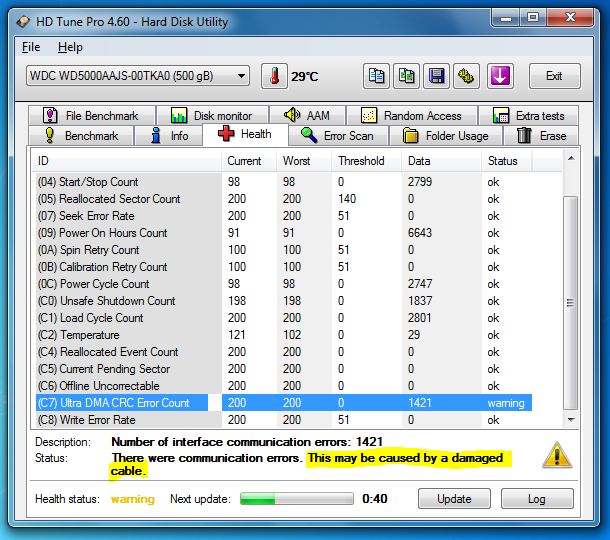Image resolution: width=610 pixels, height=540 pixels.
Task: Open the drive selection dropdown
Action: coord(138,75)
